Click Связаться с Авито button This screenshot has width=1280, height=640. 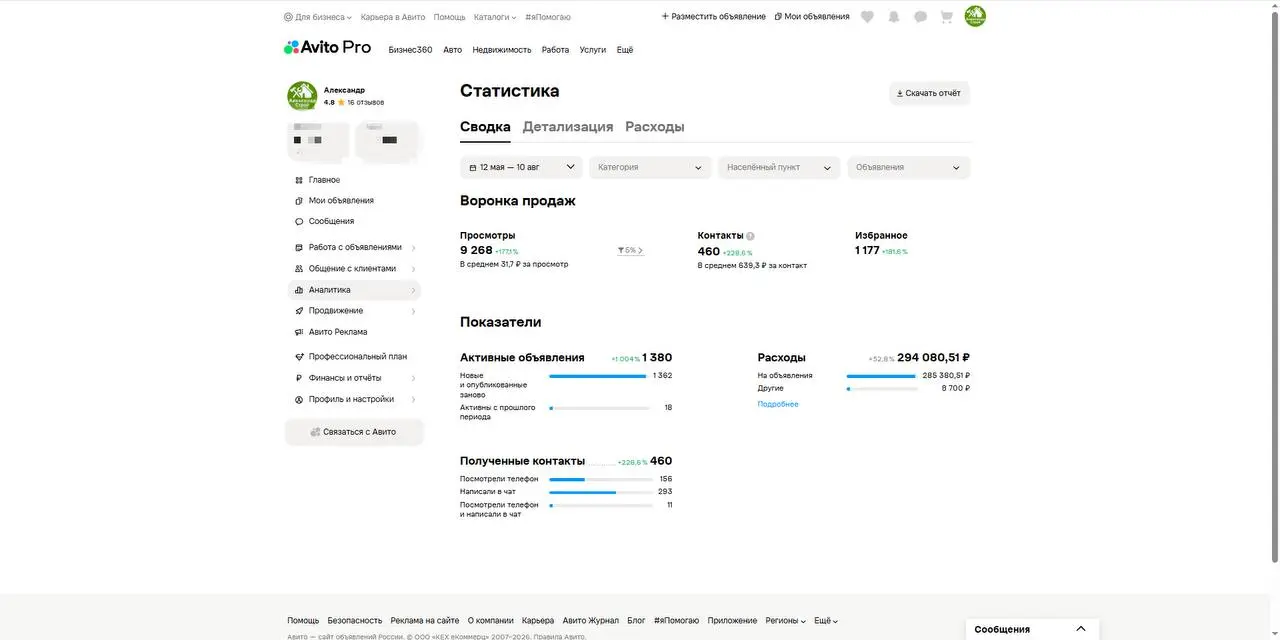(x=354, y=432)
